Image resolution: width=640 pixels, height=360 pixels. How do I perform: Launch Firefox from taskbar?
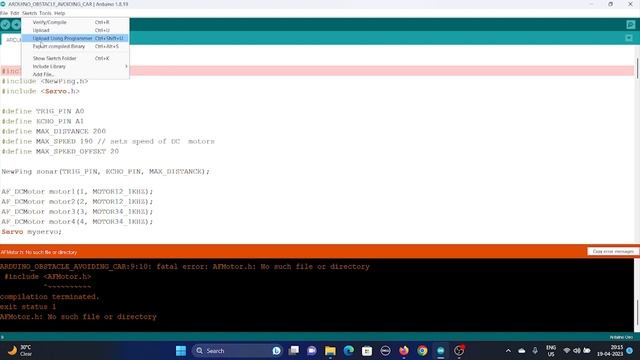pos(404,351)
